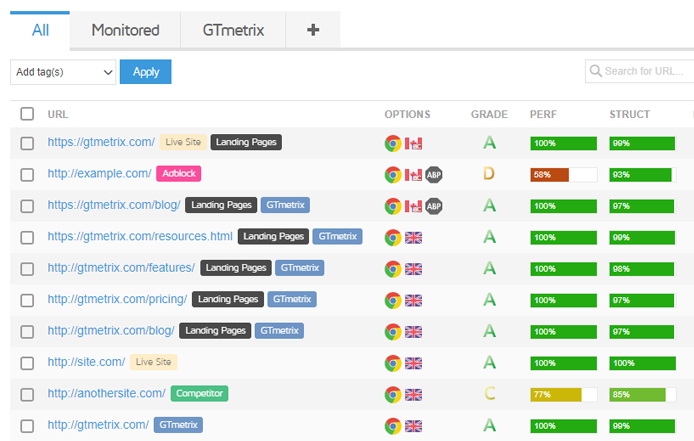
Task: Check the example.com row checkbox
Action: [x=27, y=175]
